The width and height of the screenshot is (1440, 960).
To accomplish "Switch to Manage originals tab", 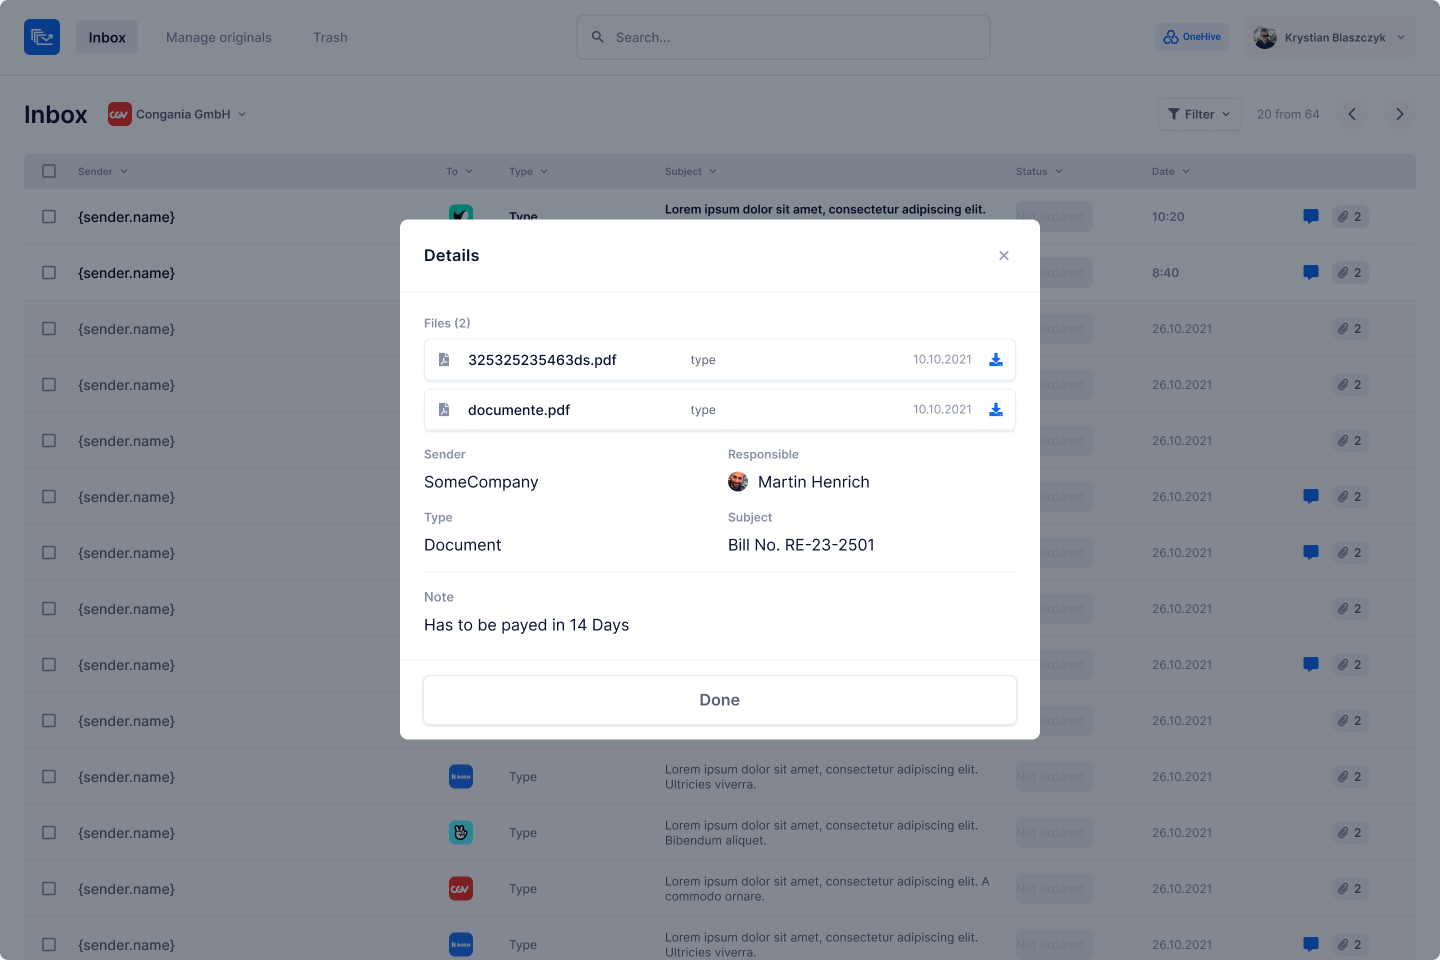I will (x=219, y=38).
